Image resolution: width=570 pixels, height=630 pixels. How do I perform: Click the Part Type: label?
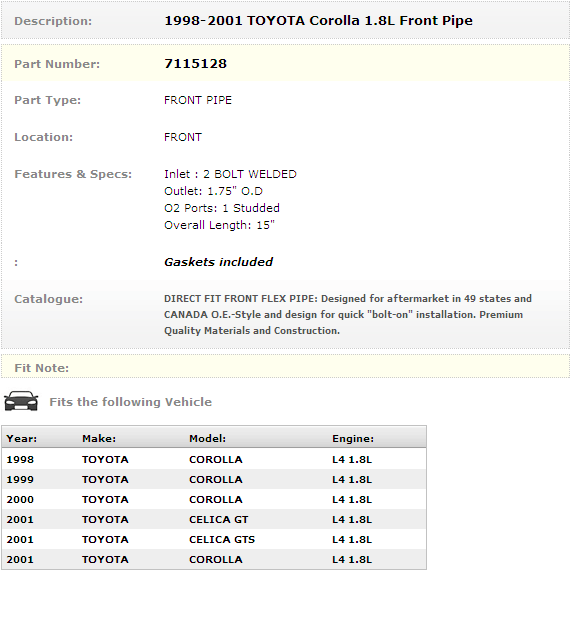47,100
